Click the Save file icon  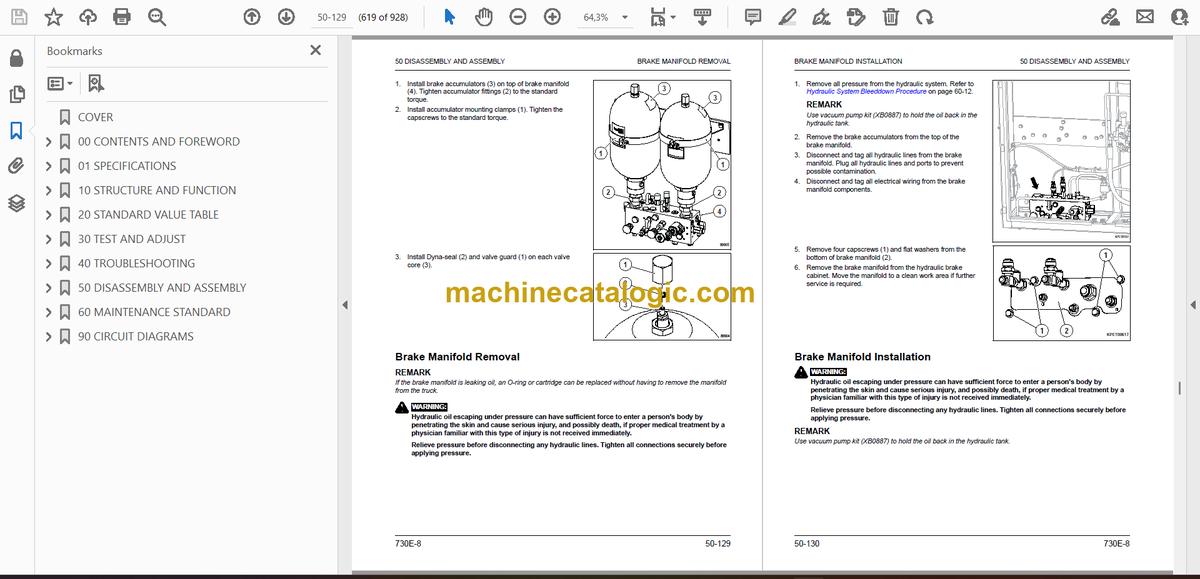(x=19, y=17)
